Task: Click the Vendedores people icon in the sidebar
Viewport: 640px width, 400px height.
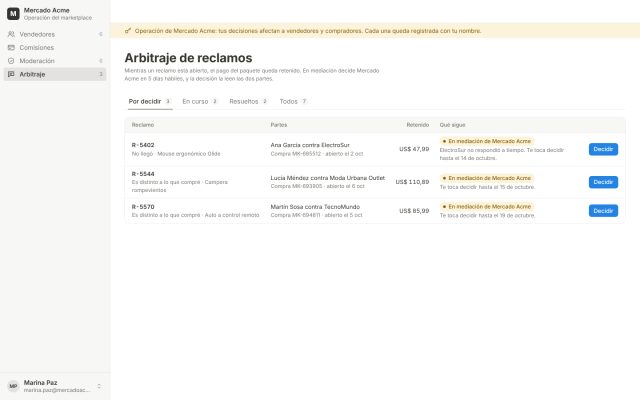Action: (11, 34)
